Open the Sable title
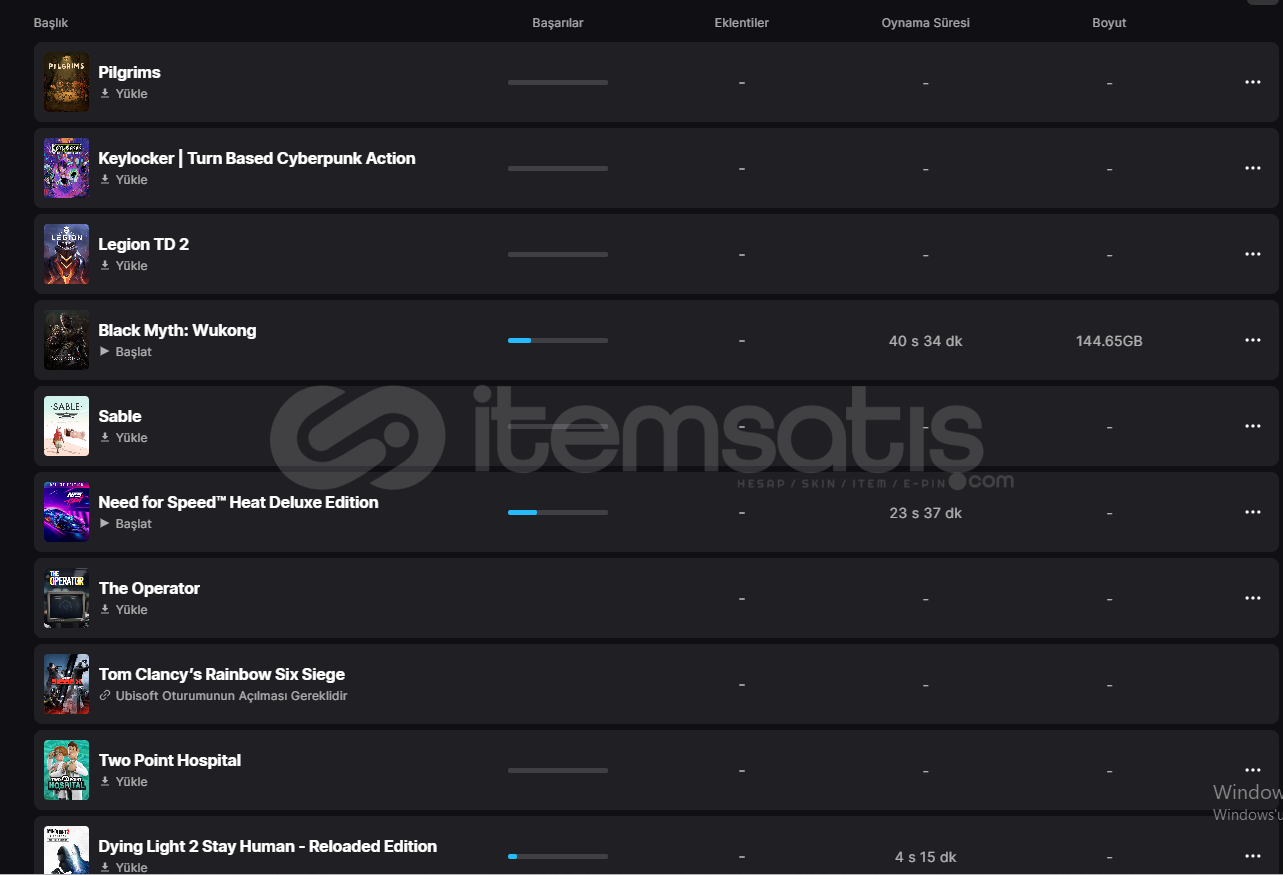1283x875 pixels. click(120, 416)
